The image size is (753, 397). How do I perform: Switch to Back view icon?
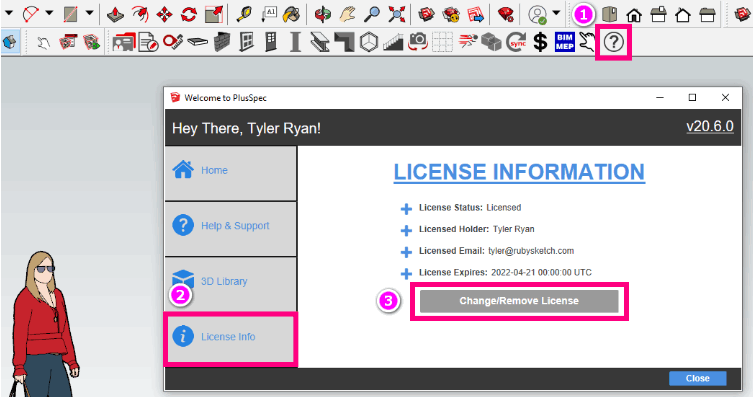(x=683, y=15)
